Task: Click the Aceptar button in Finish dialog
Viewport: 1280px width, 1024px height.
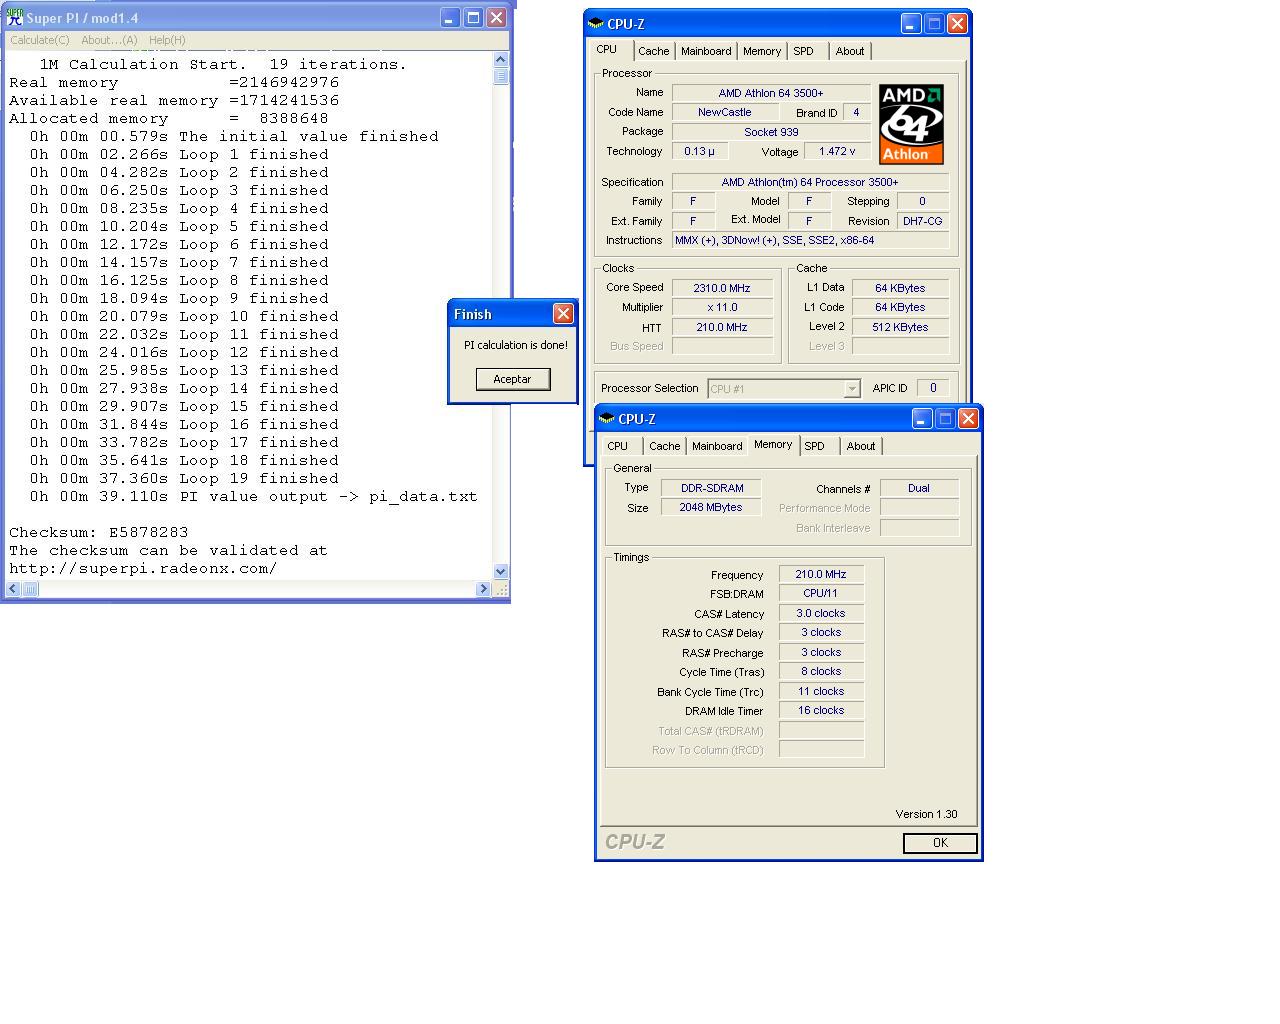Action: tap(512, 379)
